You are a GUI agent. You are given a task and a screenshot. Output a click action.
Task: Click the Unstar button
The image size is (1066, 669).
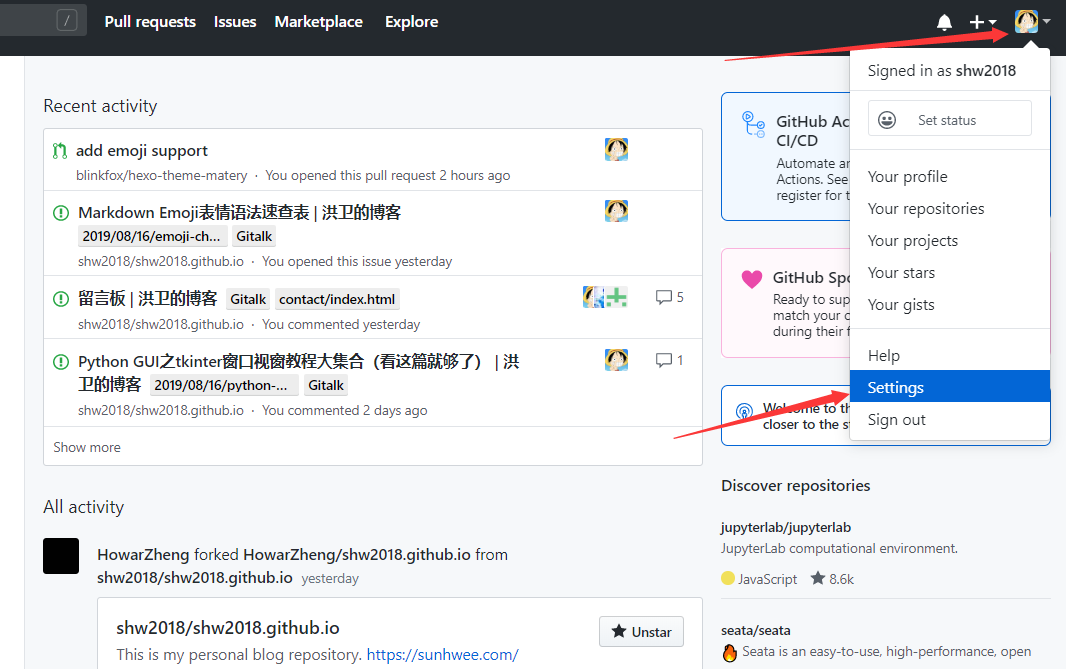641,632
